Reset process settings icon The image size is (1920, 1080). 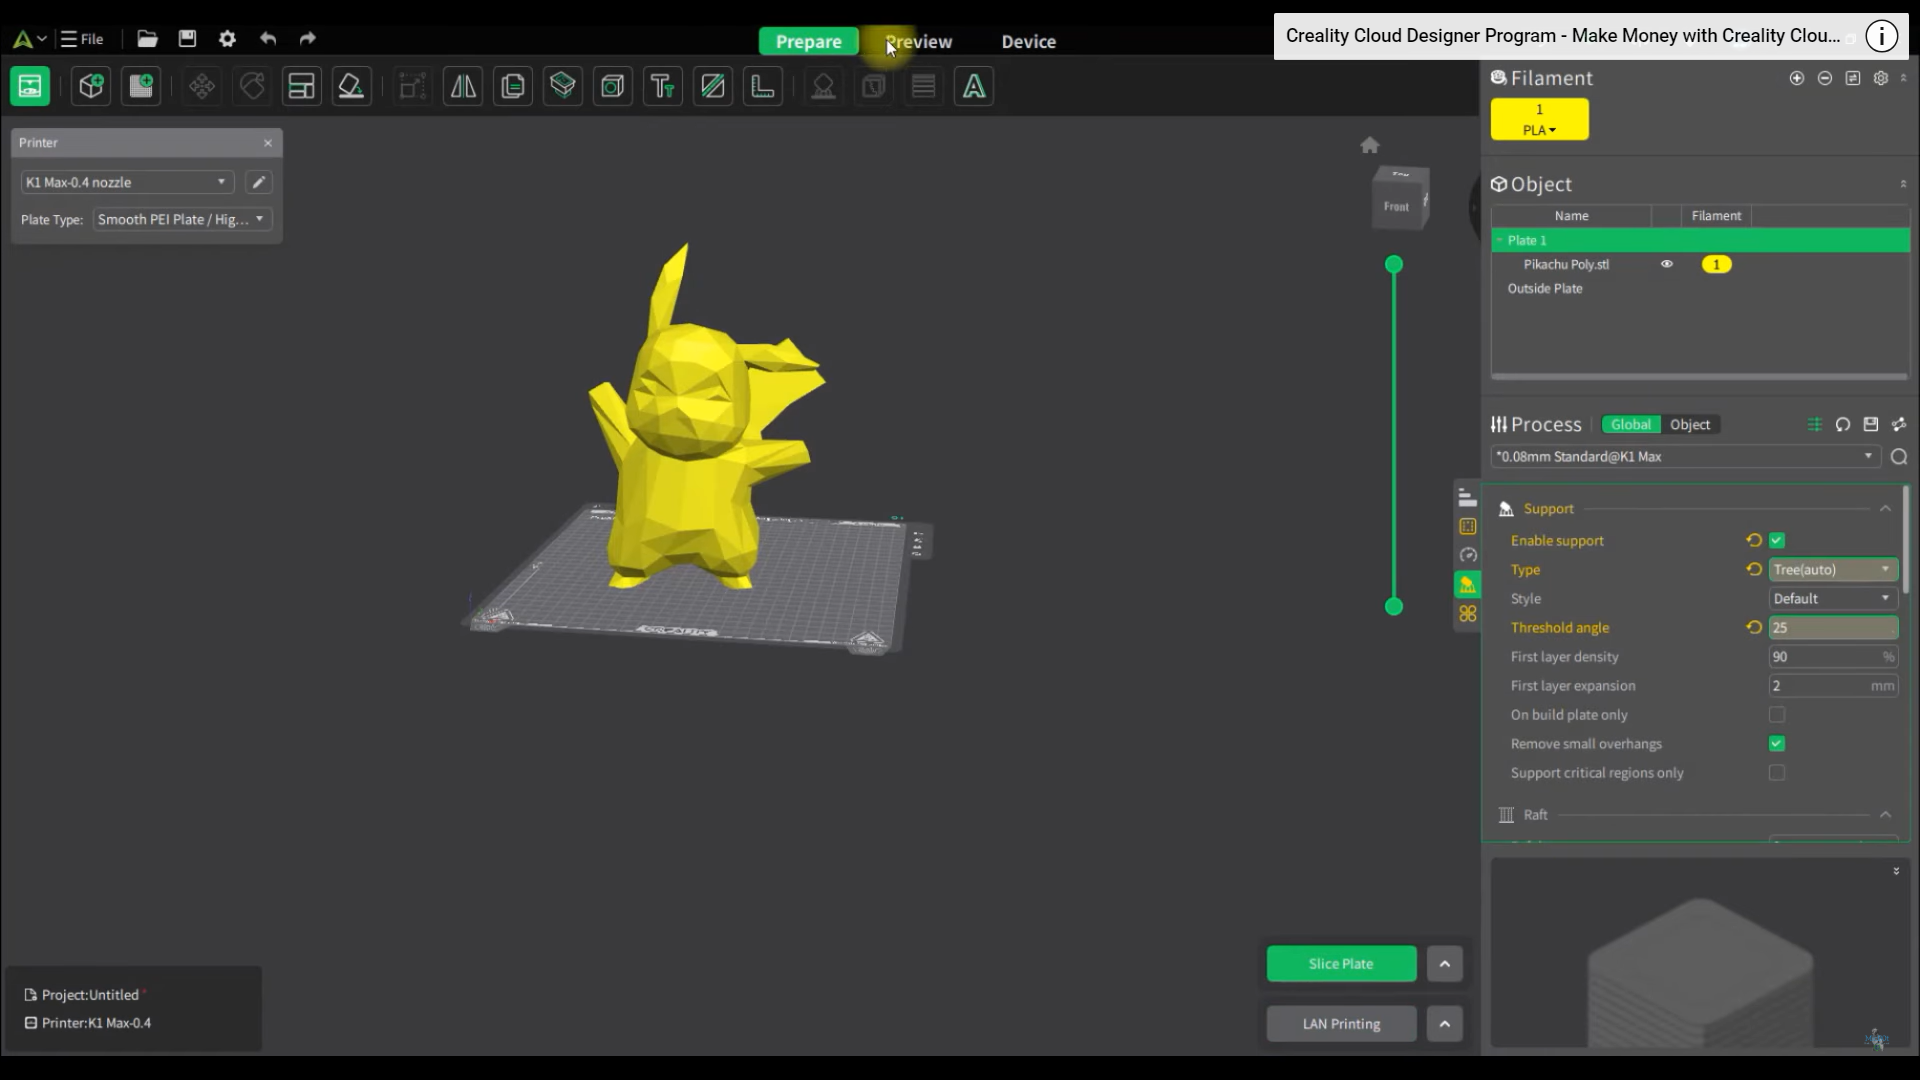click(x=1843, y=424)
